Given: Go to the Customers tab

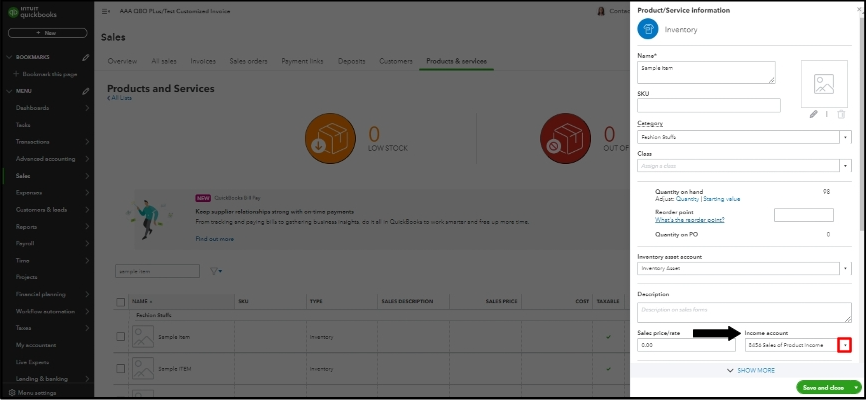Looking at the screenshot, I should click(395, 61).
